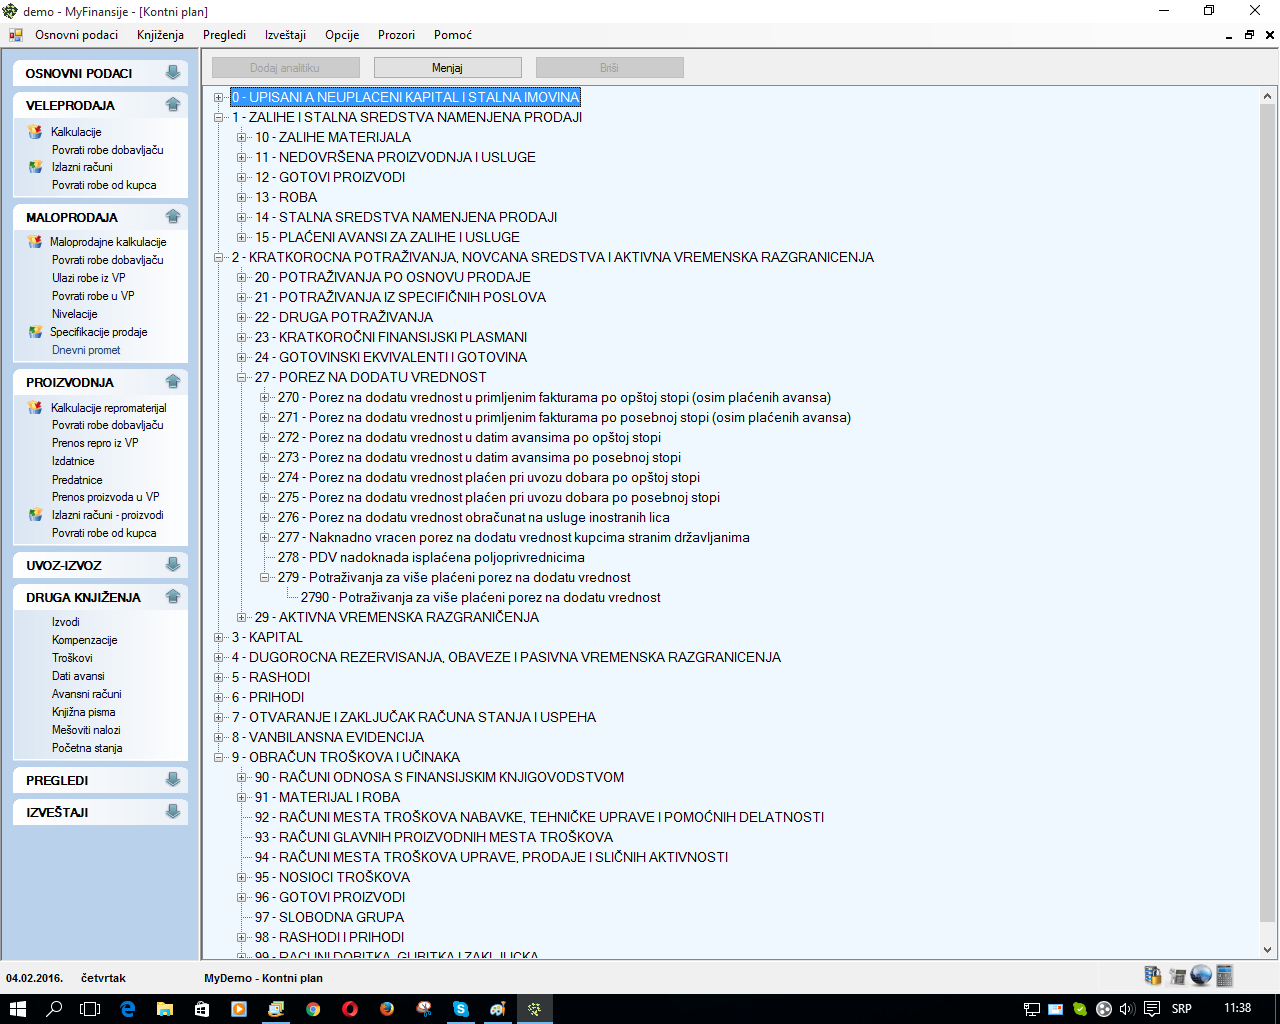Image resolution: width=1280 pixels, height=1024 pixels.
Task: Open the calculator icon in status bar
Action: click(x=1225, y=976)
